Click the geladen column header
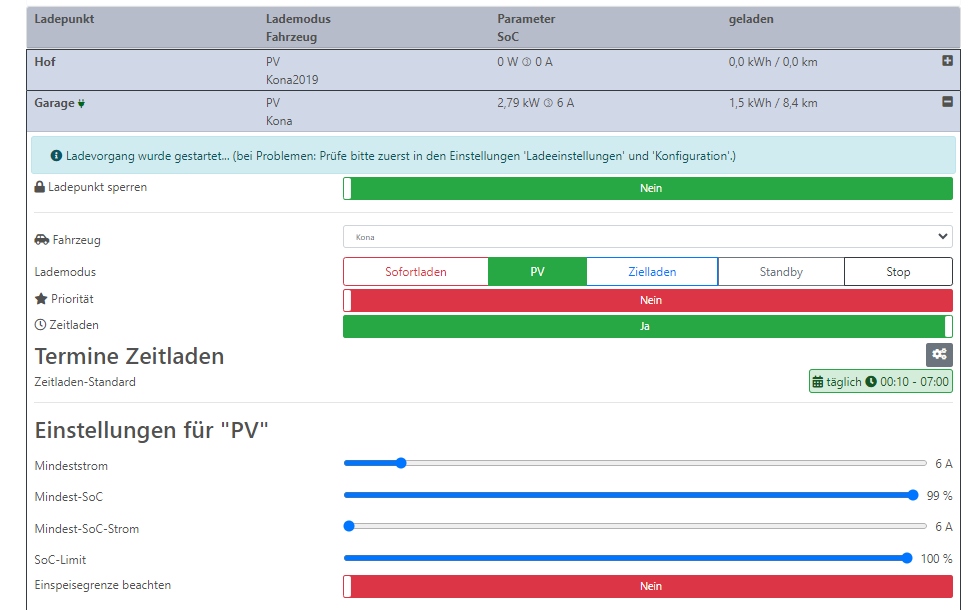The height and width of the screenshot is (610, 970). click(x=751, y=19)
